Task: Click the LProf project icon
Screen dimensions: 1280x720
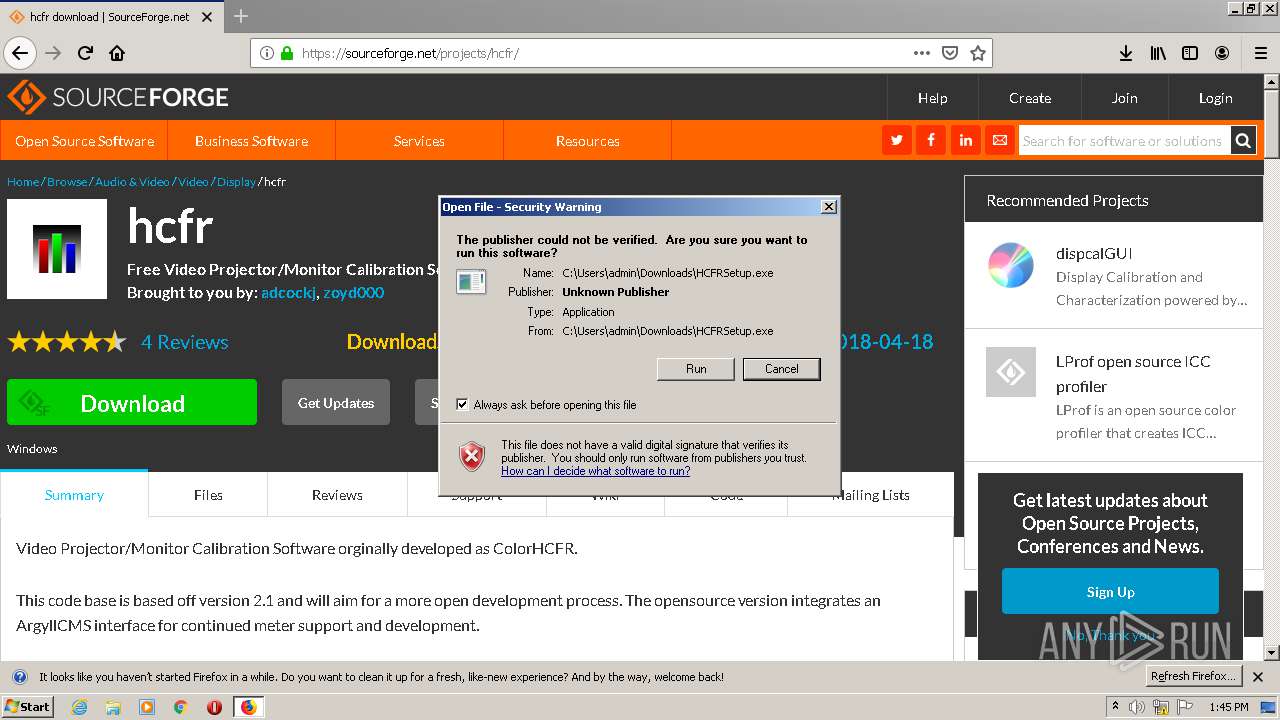Action: [x=1011, y=372]
